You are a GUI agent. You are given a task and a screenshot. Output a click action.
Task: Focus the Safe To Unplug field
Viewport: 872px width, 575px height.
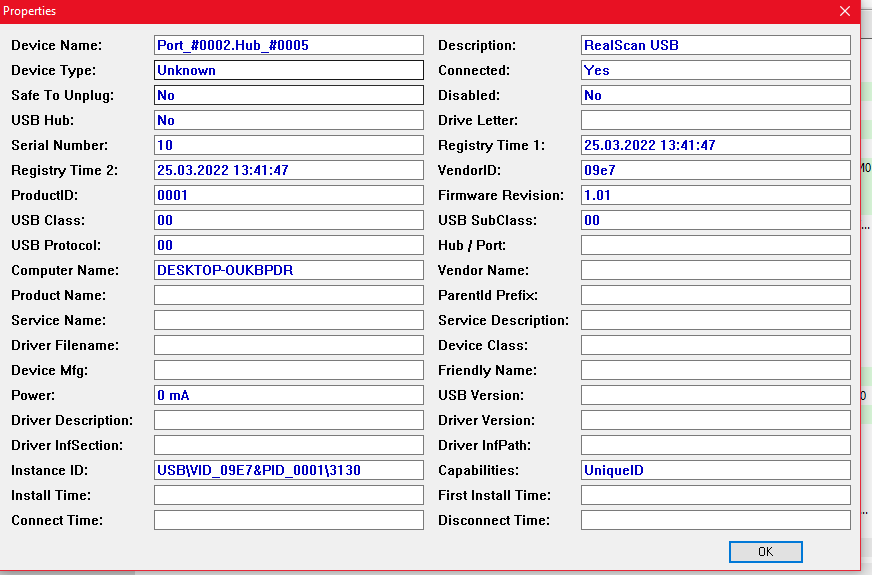(x=289, y=95)
